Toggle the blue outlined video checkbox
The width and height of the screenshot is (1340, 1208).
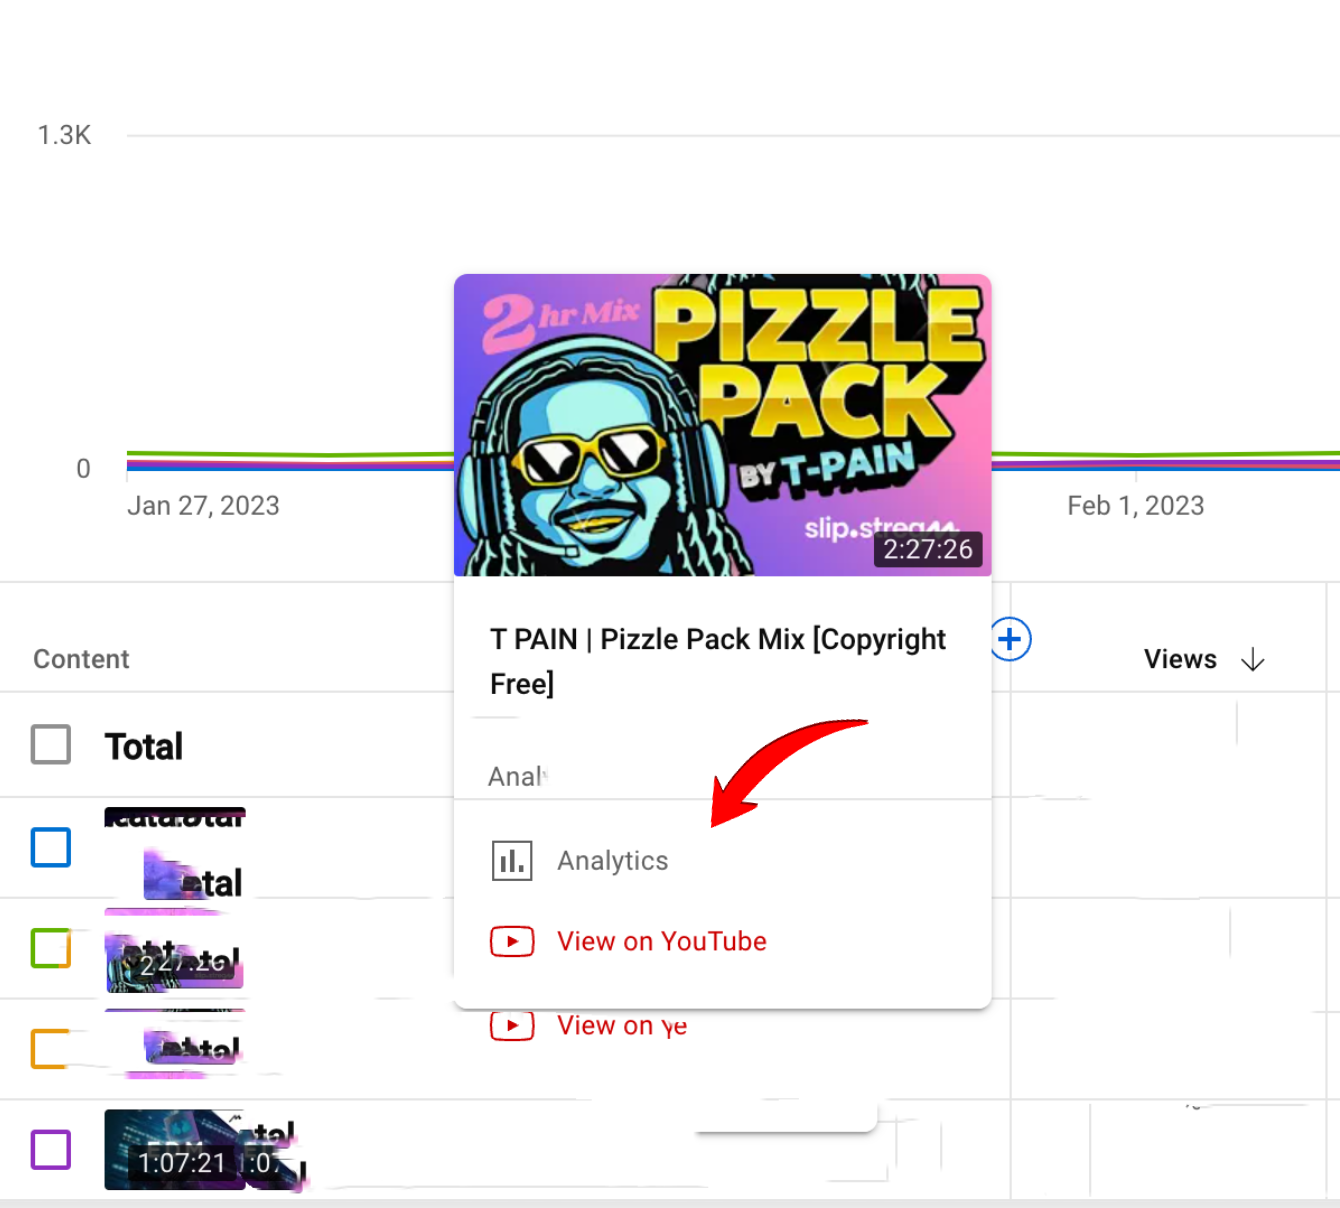pyautogui.click(x=51, y=847)
